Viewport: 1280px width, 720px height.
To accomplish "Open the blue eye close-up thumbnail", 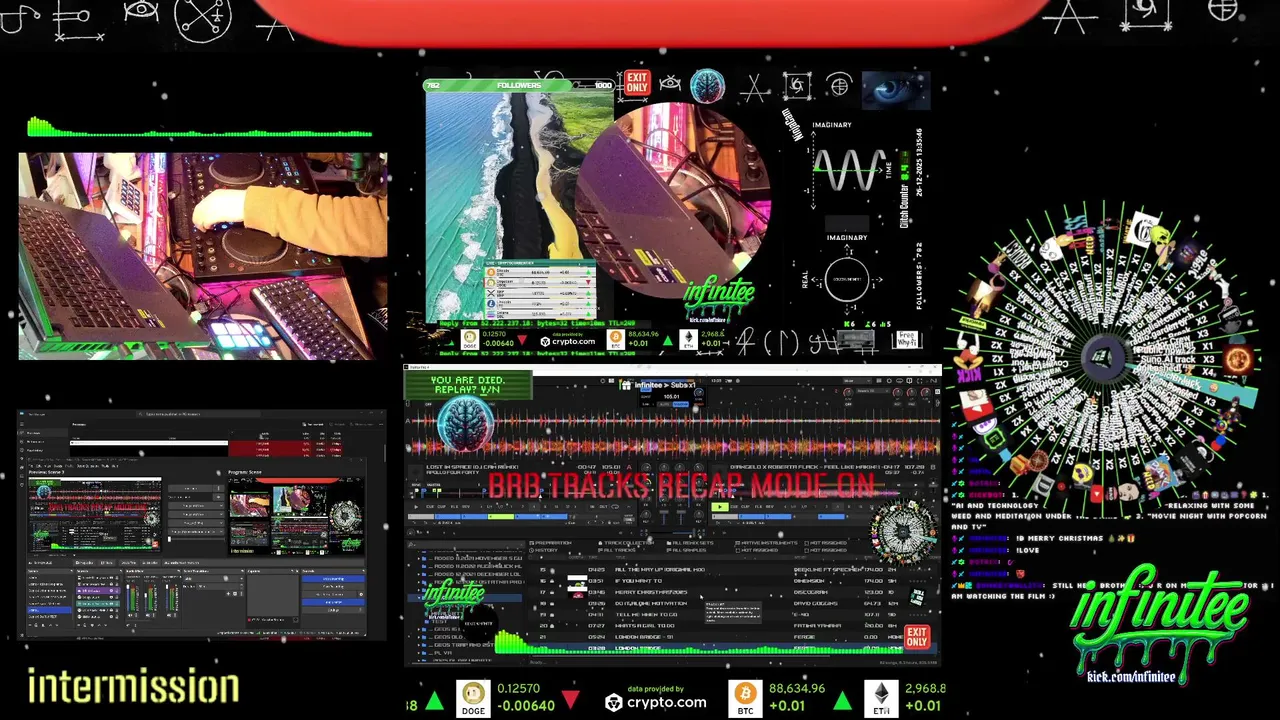I will click(895, 88).
